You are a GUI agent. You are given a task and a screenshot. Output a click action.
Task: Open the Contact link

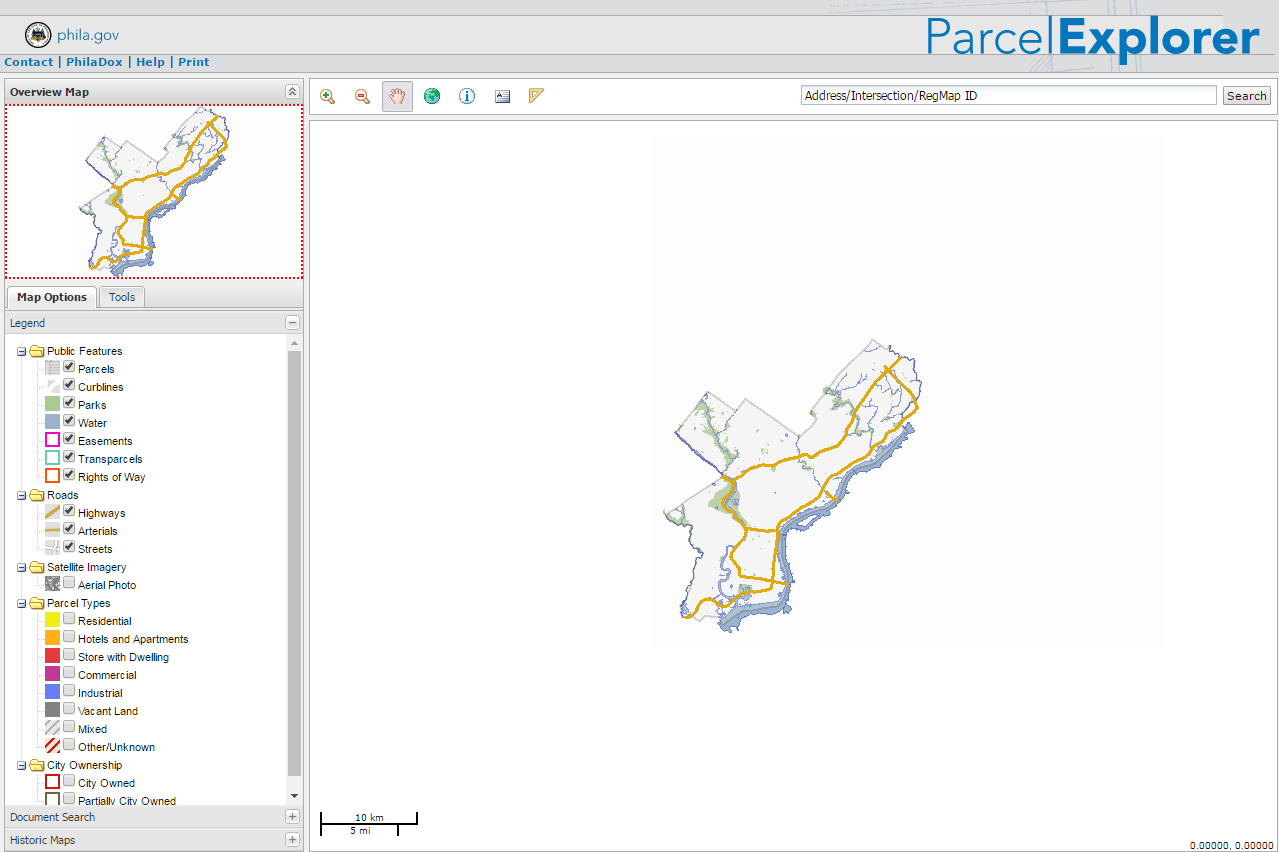(x=29, y=62)
